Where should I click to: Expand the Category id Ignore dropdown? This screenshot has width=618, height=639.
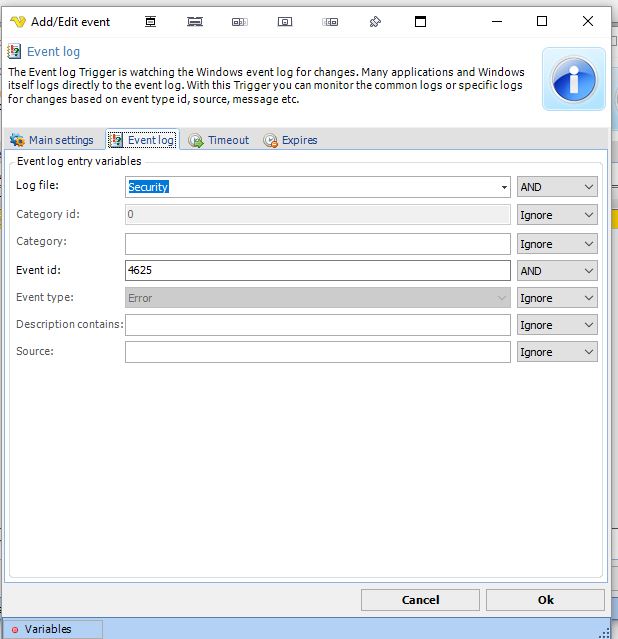(x=557, y=215)
